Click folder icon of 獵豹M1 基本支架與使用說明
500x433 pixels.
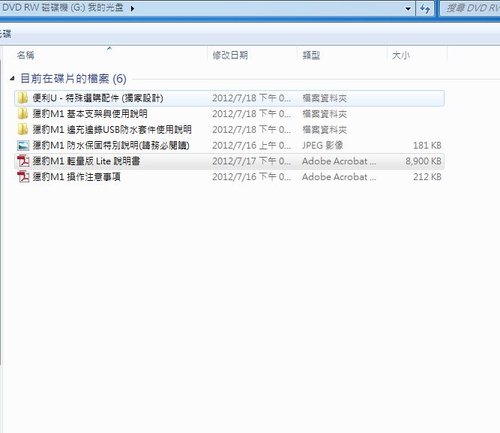coord(23,114)
